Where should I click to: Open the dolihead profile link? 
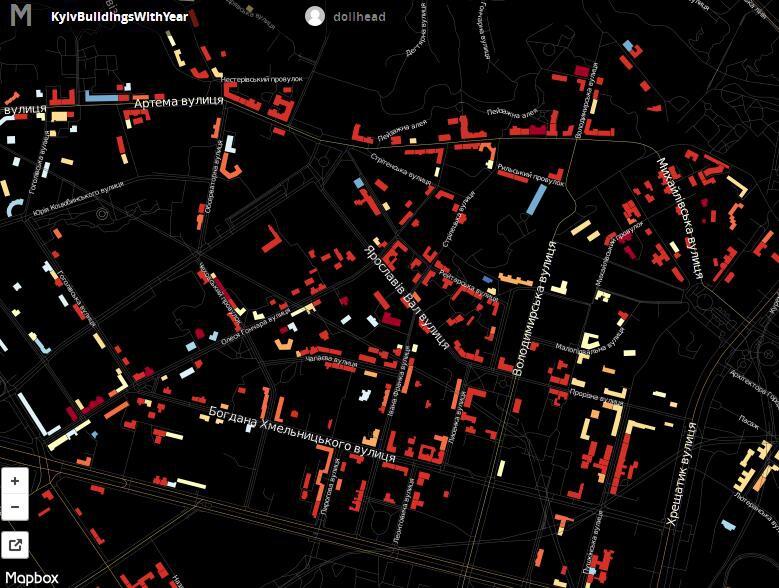(360, 17)
